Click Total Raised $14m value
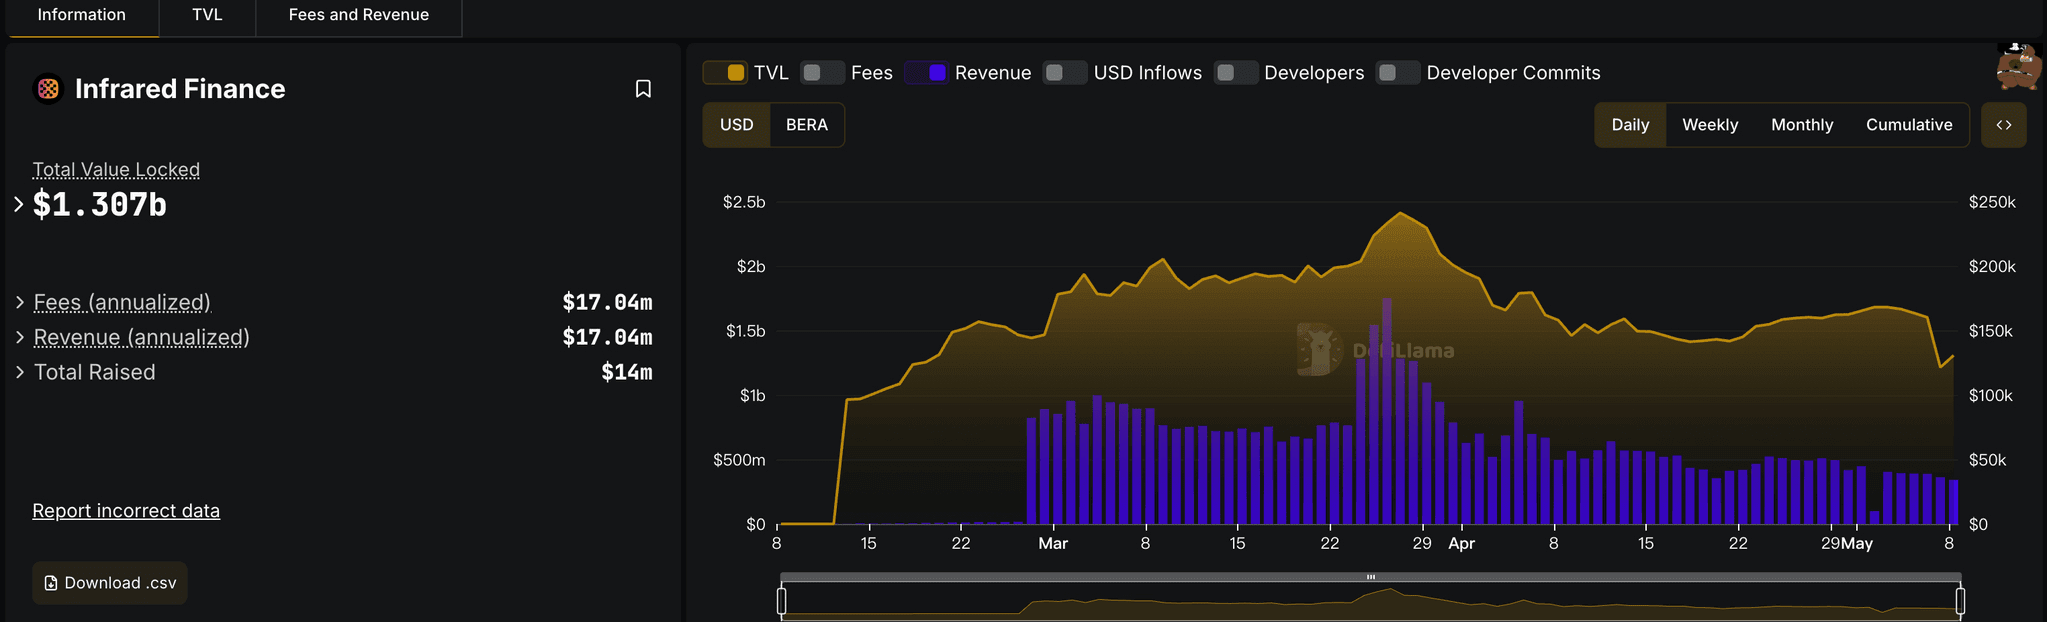Screen dimensions: 2047x622 coord(627,372)
